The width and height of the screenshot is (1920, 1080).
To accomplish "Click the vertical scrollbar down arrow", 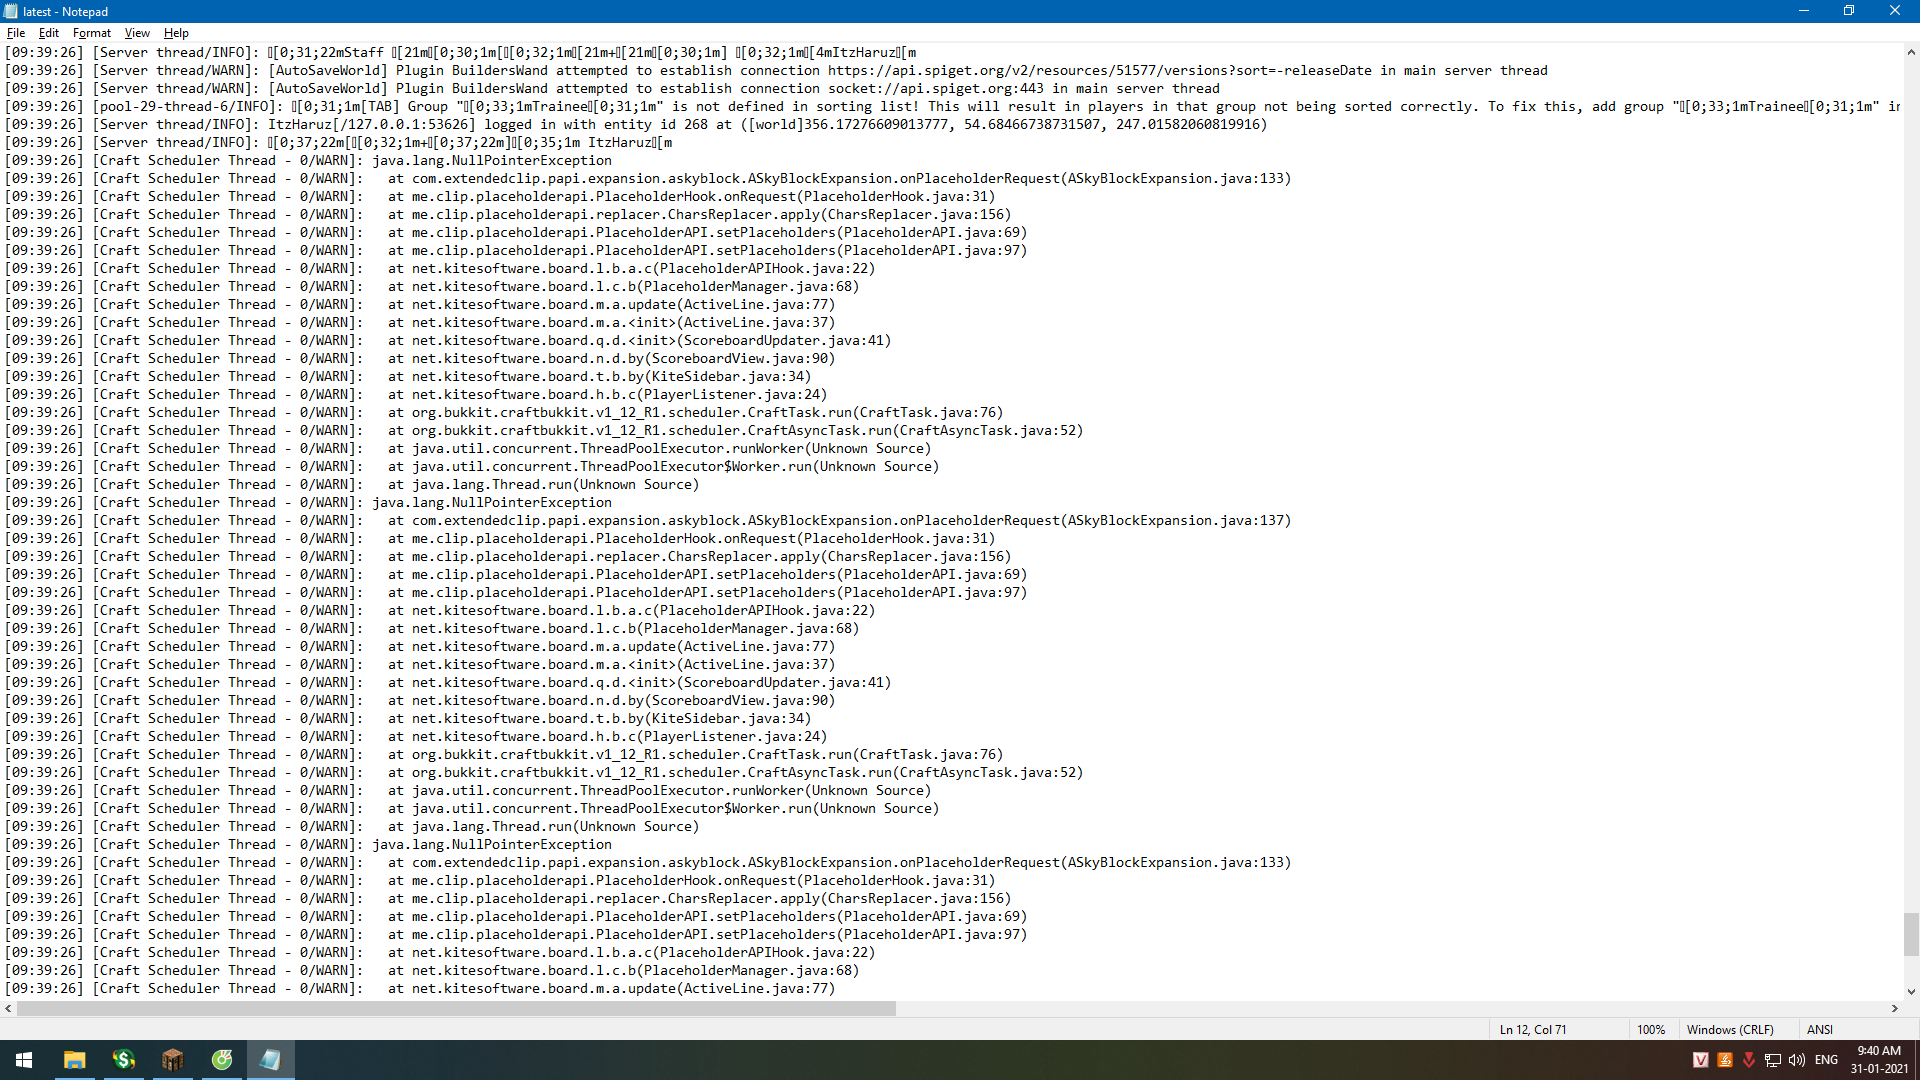I will coord(1911,992).
